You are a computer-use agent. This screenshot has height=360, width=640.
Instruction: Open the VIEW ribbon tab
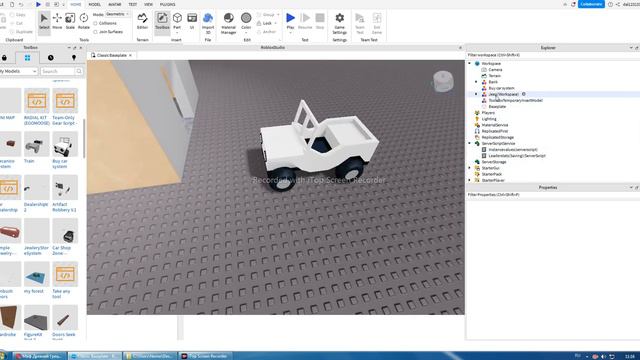[x=149, y=4]
